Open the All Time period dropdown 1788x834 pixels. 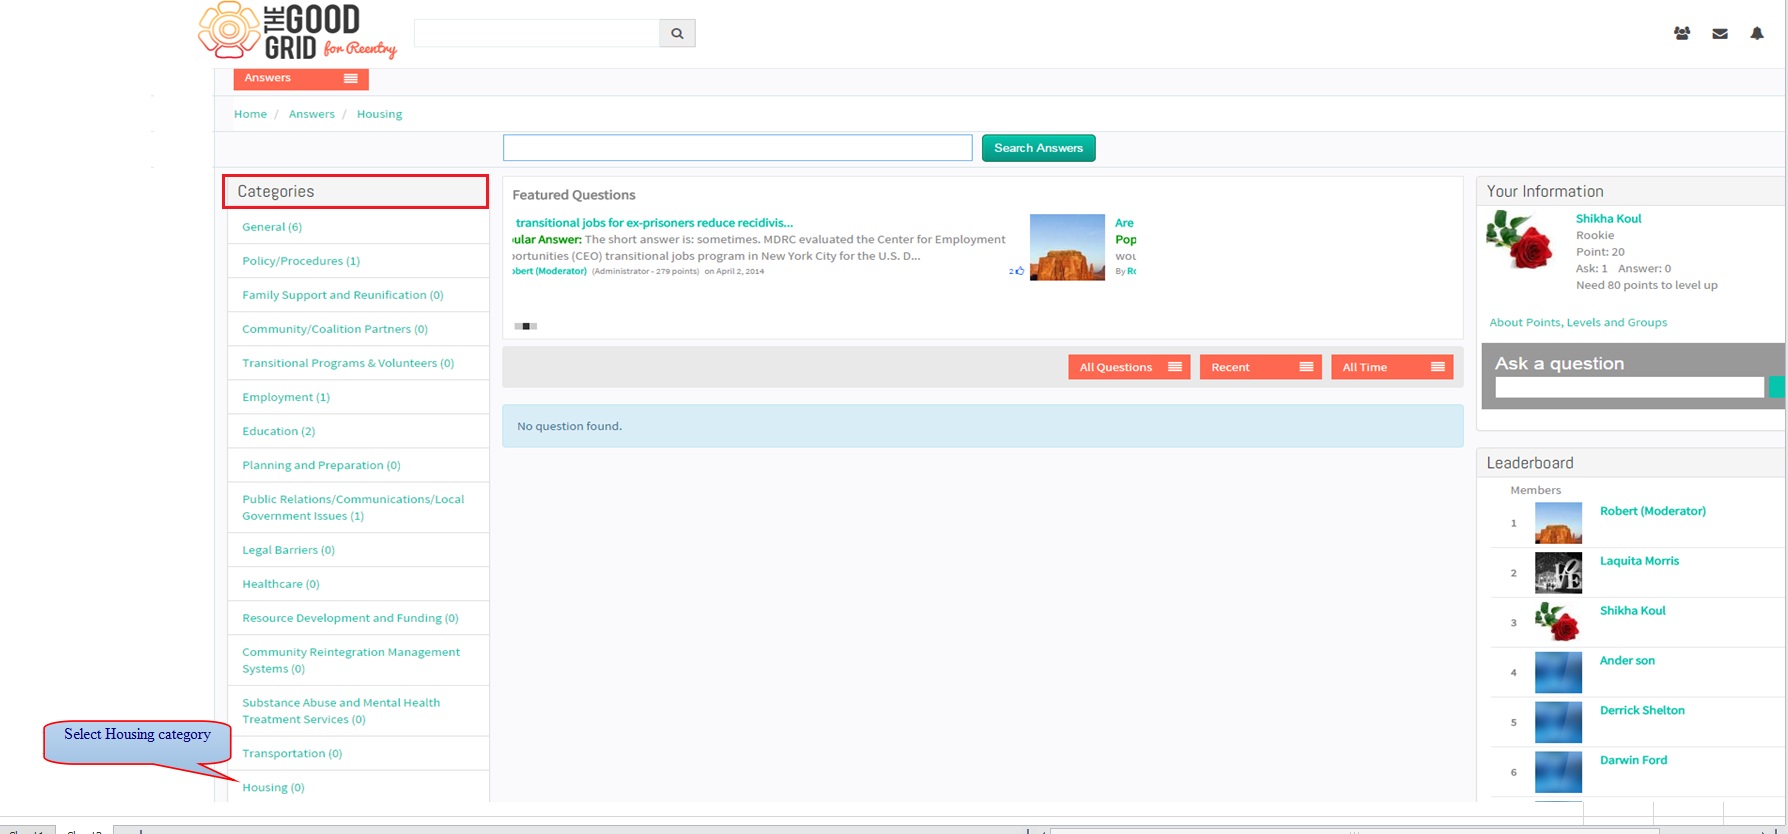[1392, 367]
